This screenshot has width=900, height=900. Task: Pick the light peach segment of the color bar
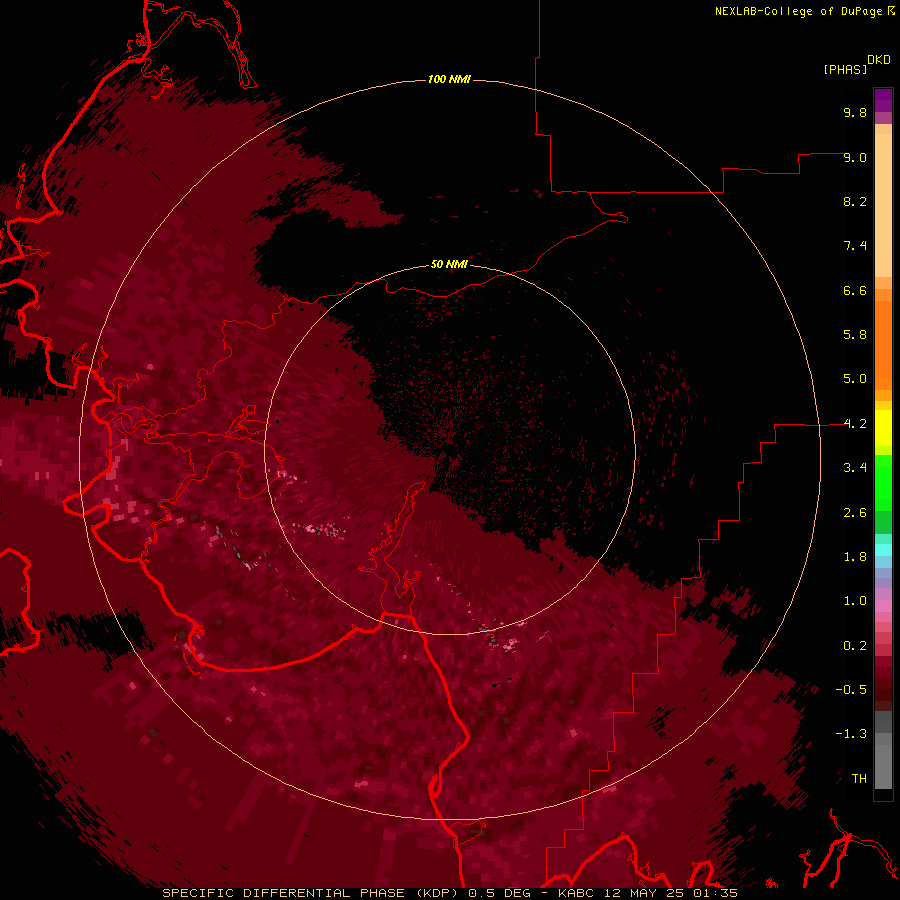(x=883, y=205)
